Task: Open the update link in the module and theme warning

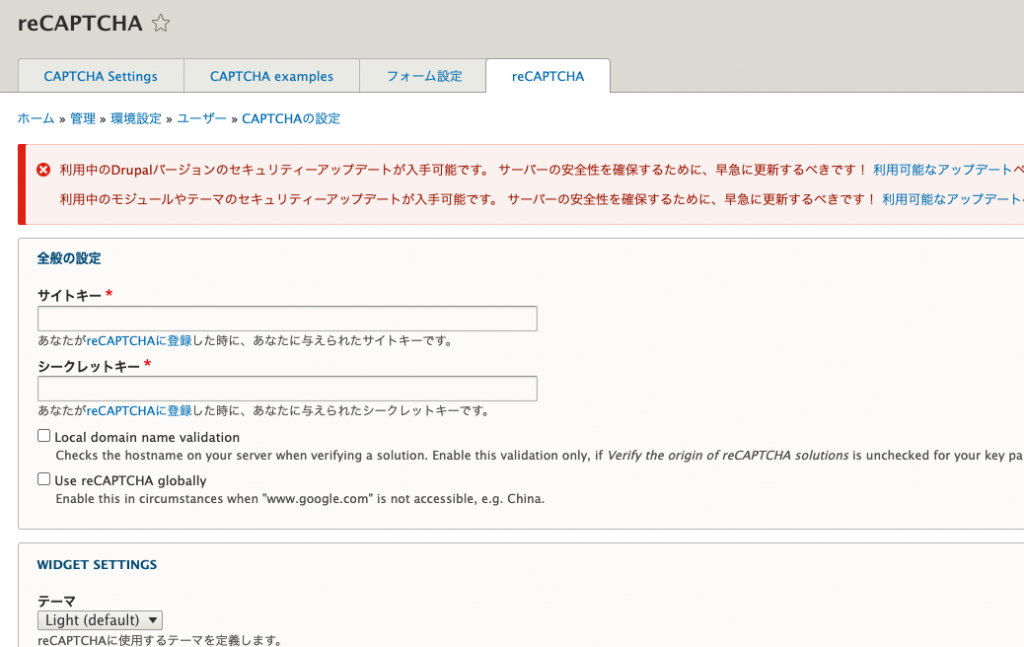Action: [x=953, y=199]
